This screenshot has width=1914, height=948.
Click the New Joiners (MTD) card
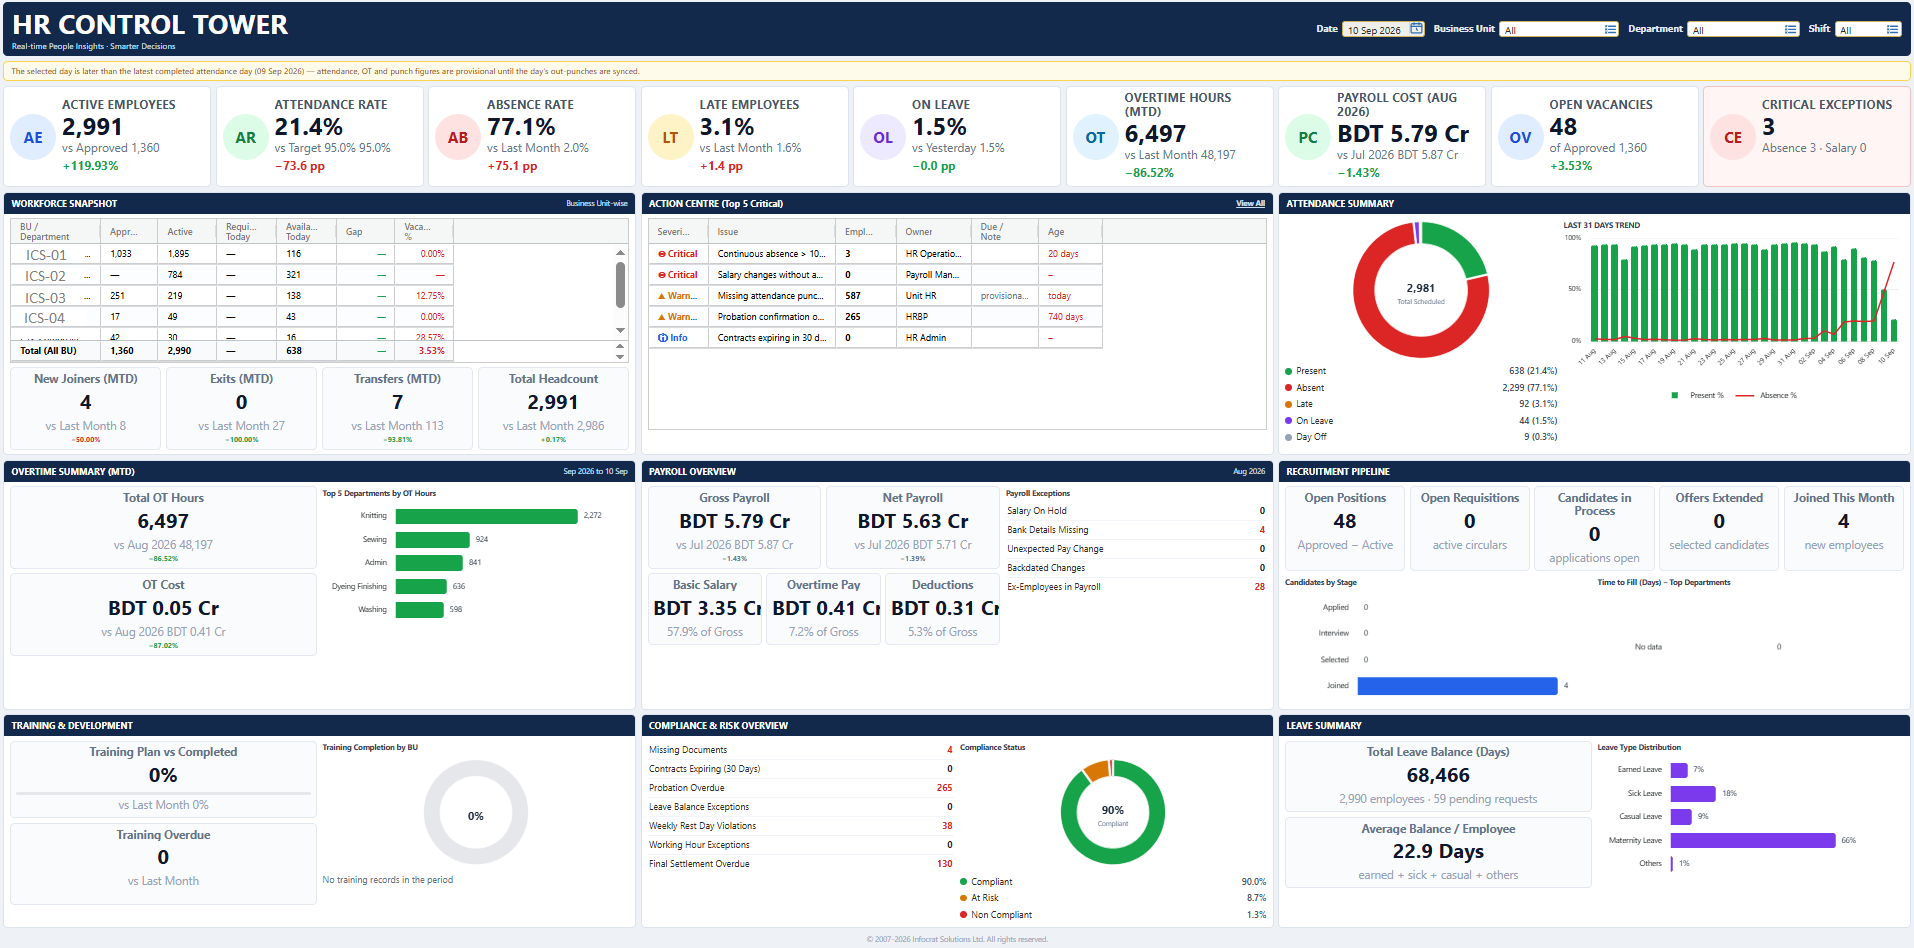[86, 408]
